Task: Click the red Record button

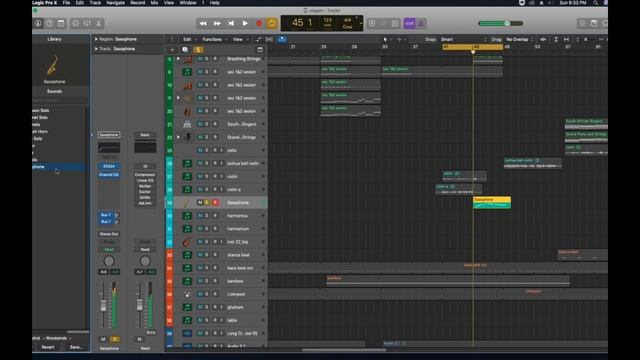Action: pyautogui.click(x=259, y=24)
